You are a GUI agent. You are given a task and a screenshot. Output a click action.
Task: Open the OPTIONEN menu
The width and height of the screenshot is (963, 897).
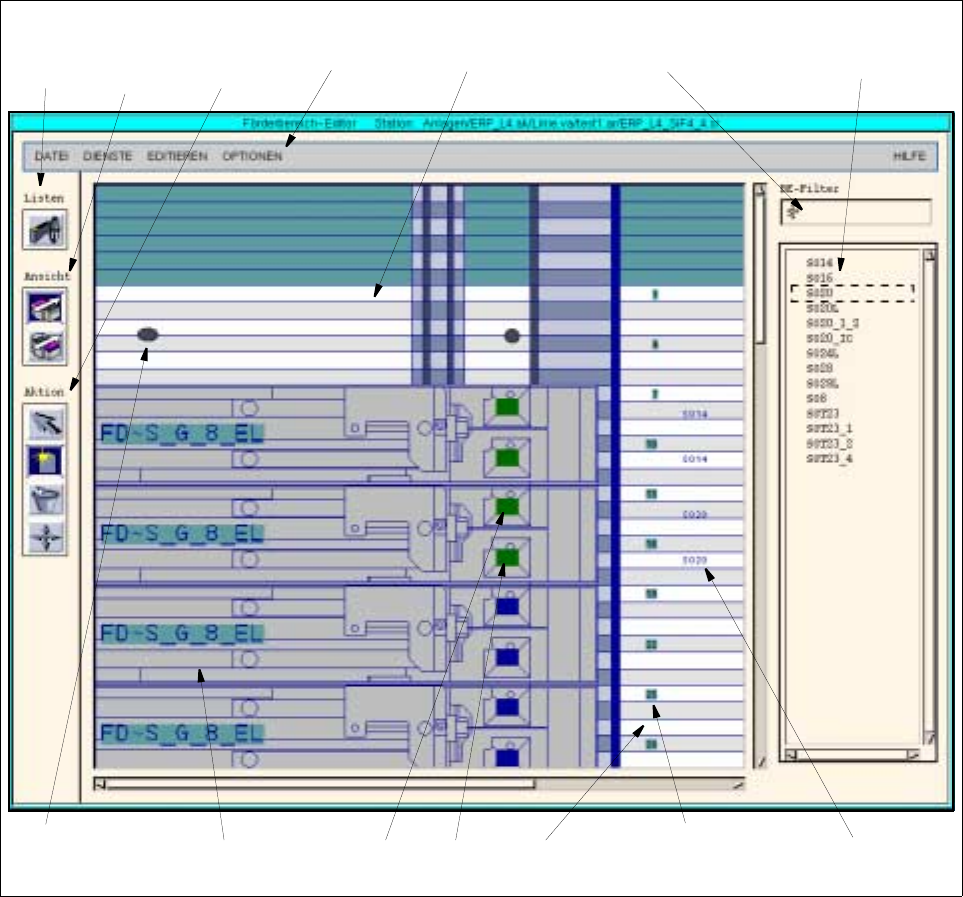tap(252, 156)
